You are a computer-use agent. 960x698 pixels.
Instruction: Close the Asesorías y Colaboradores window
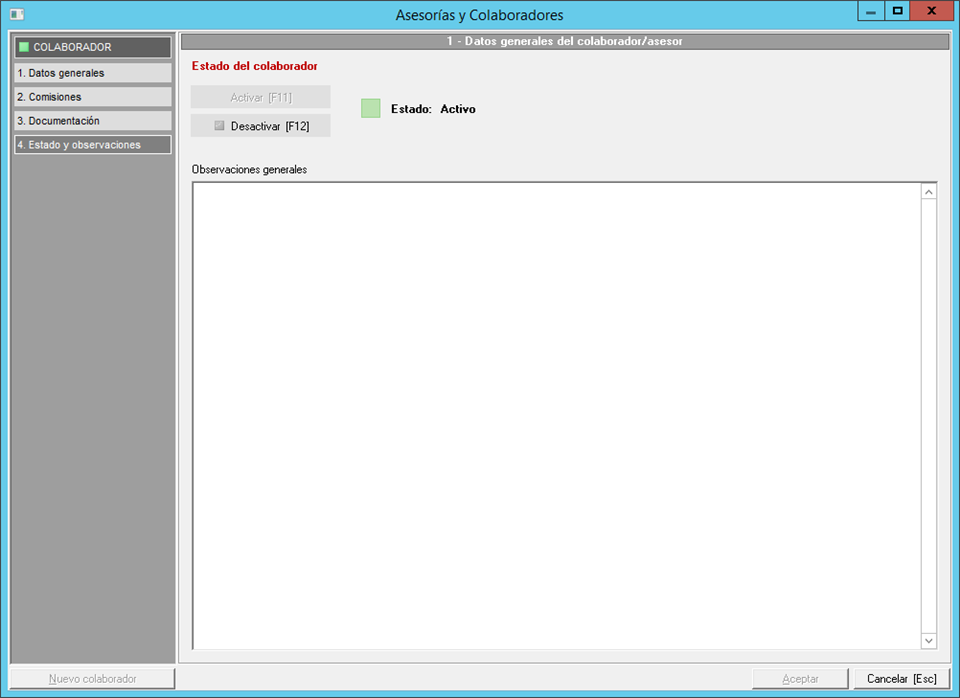931,11
